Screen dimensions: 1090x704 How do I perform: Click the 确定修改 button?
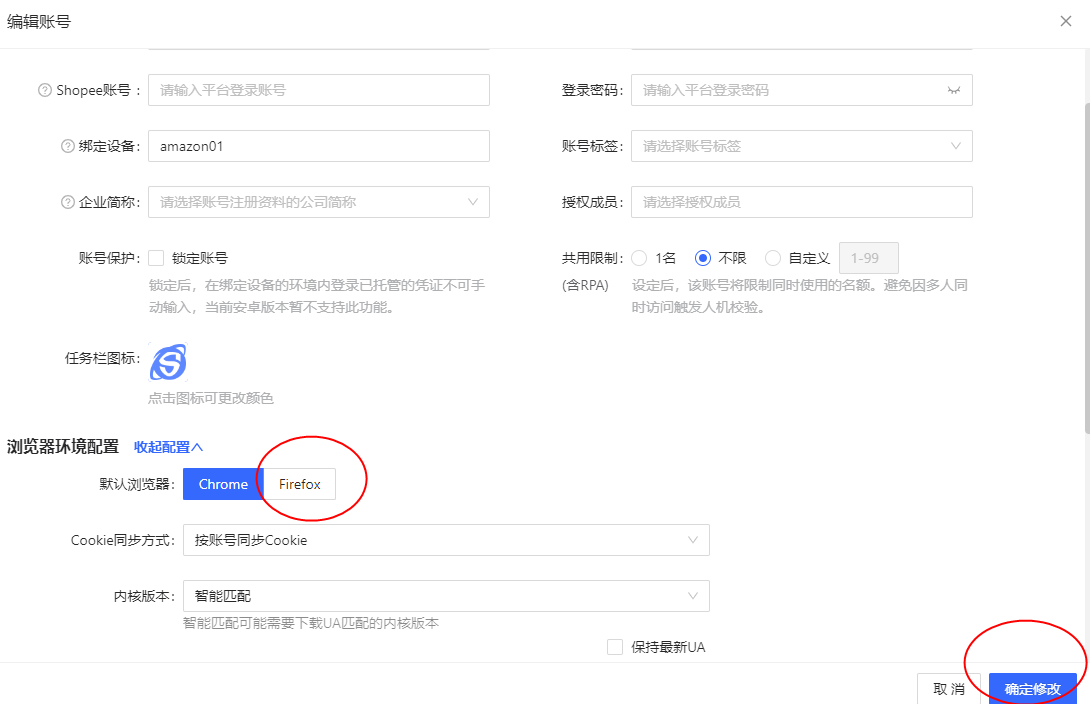tap(1032, 689)
